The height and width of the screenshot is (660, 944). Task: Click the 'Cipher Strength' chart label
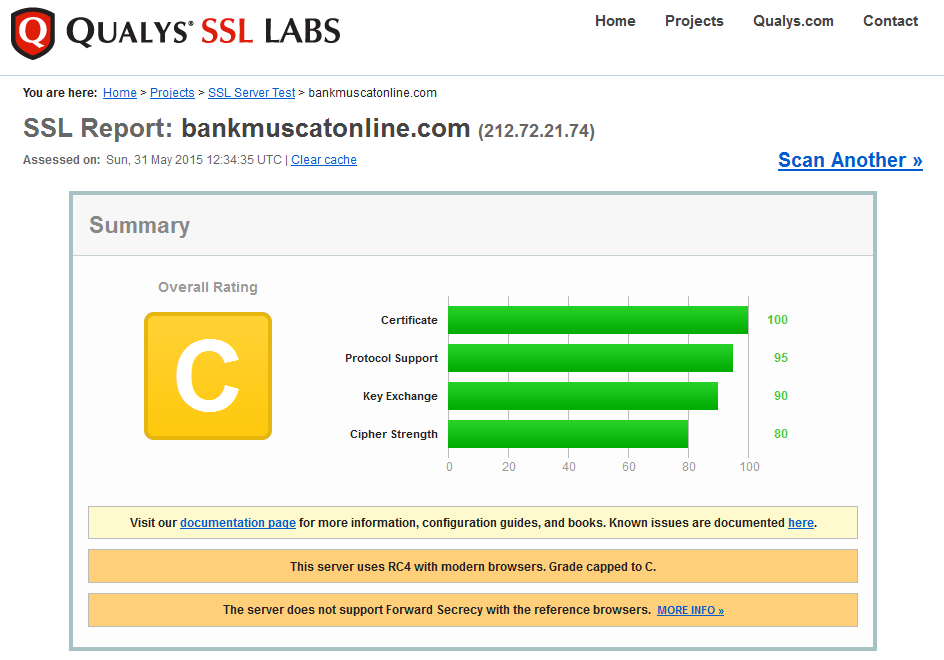click(394, 434)
